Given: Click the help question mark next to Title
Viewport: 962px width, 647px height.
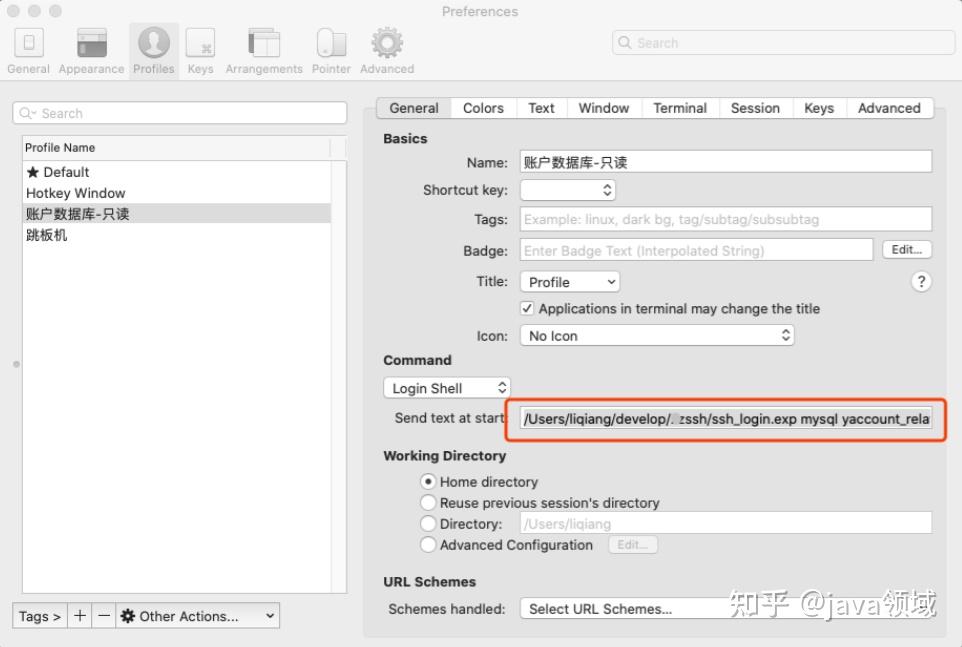Looking at the screenshot, I should click(x=920, y=282).
